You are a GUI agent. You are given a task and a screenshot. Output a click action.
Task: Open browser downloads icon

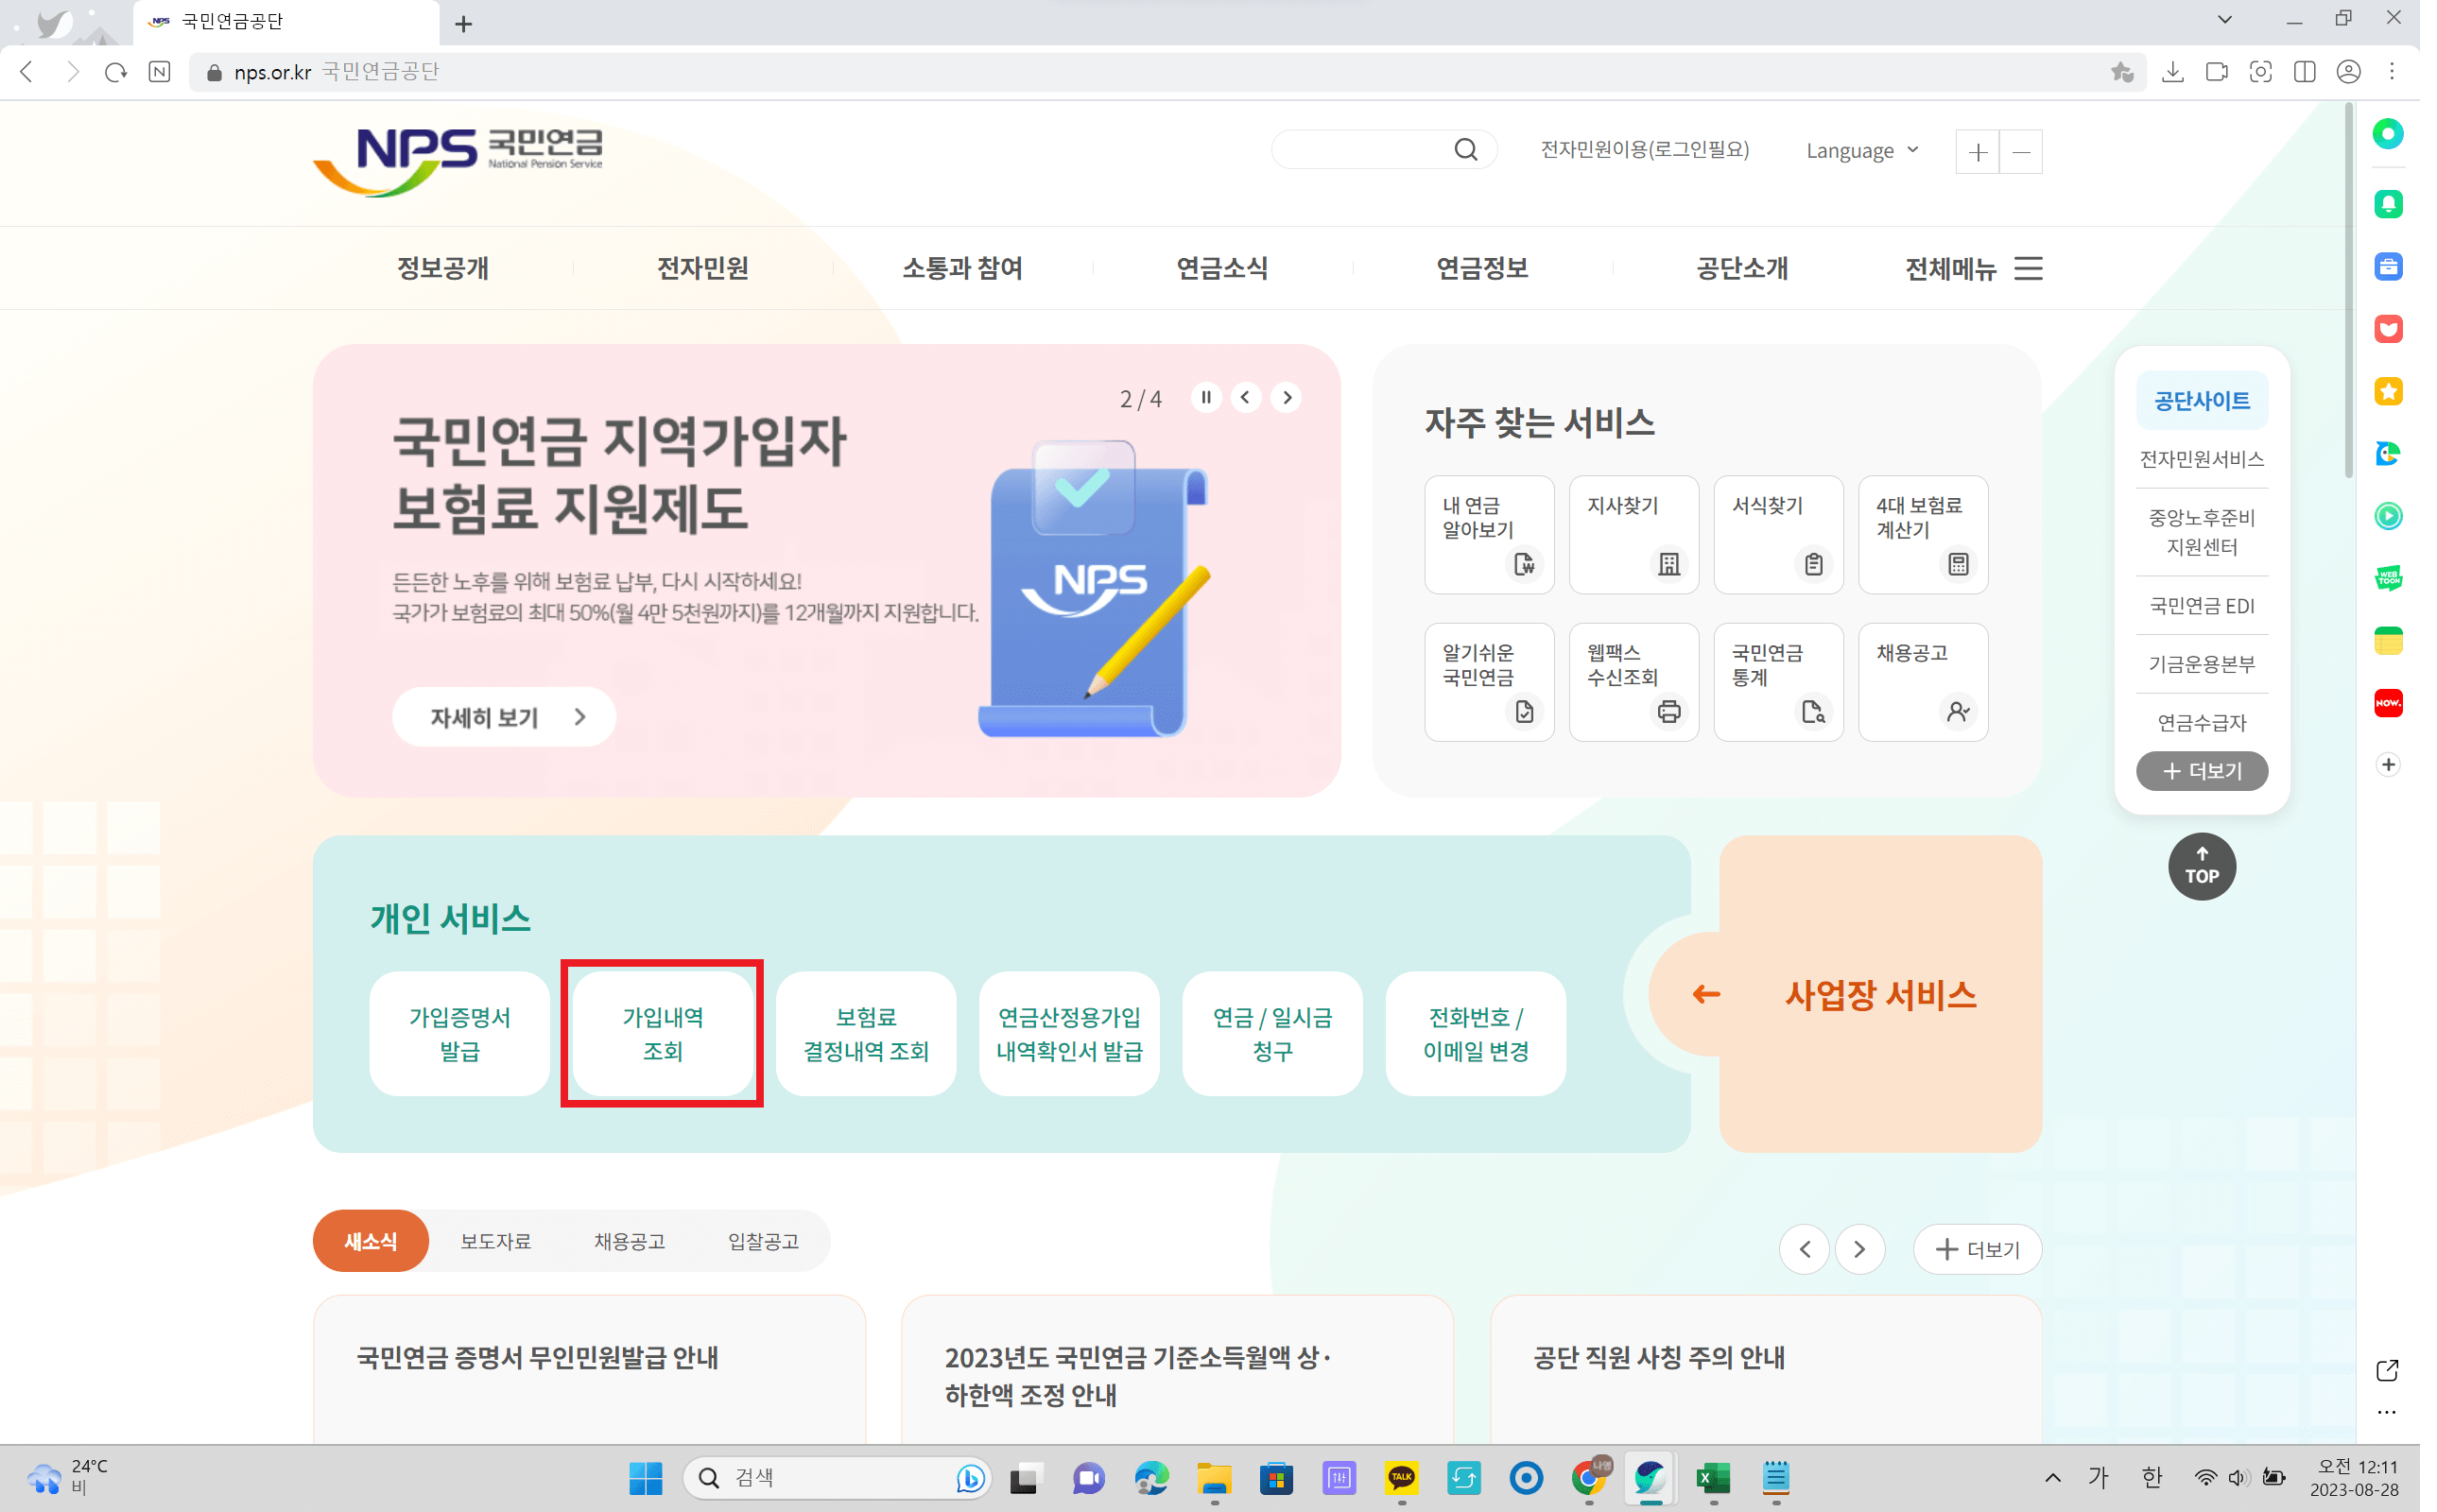pos(2173,72)
